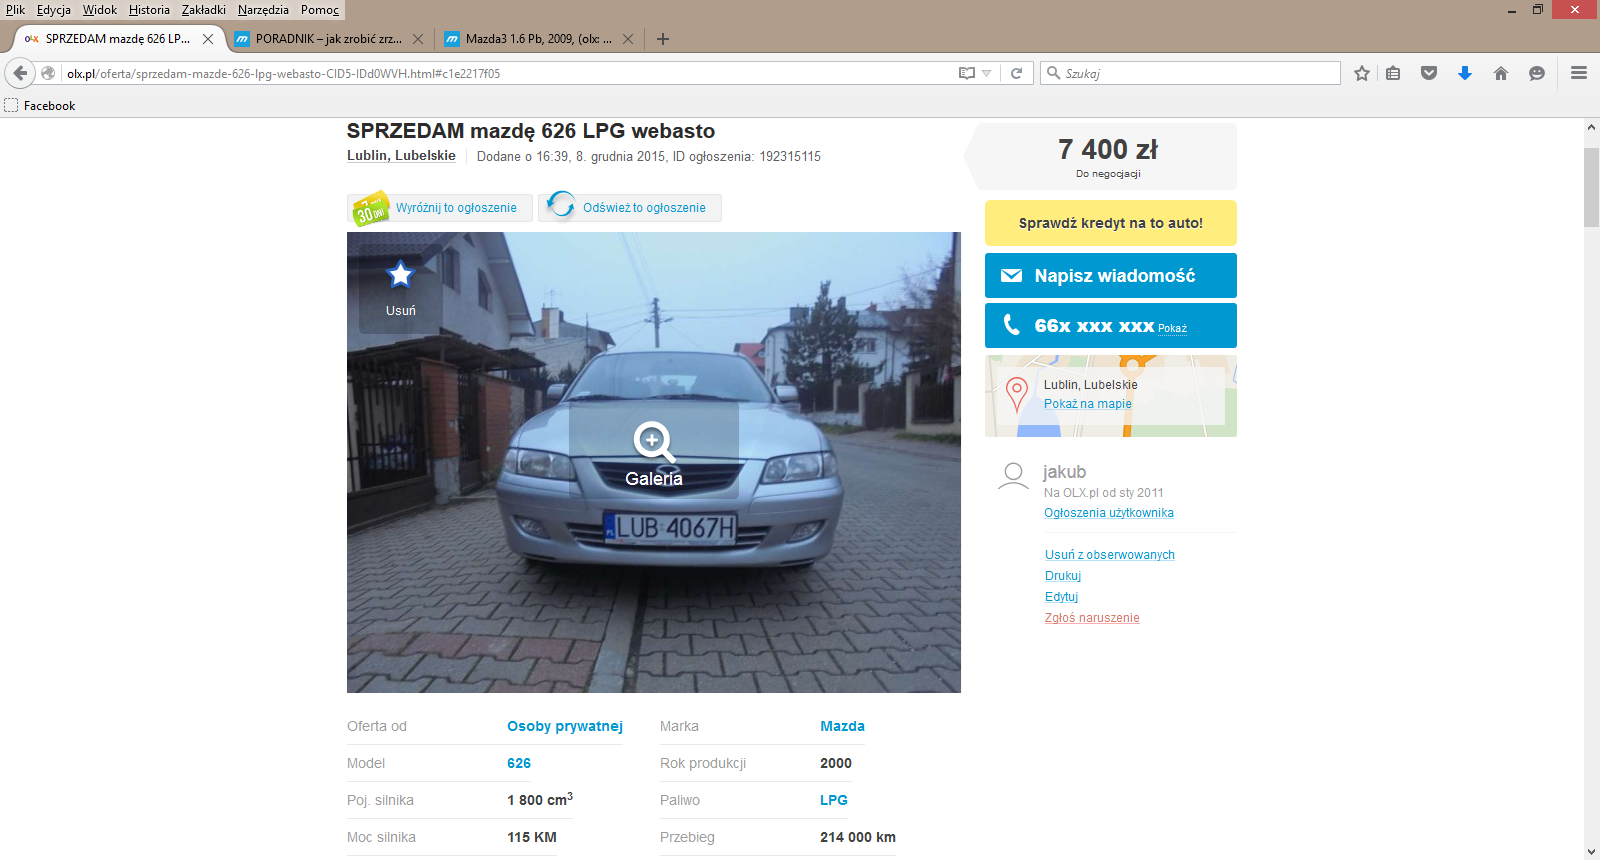Go to the Firefox home page icon

point(1500,73)
